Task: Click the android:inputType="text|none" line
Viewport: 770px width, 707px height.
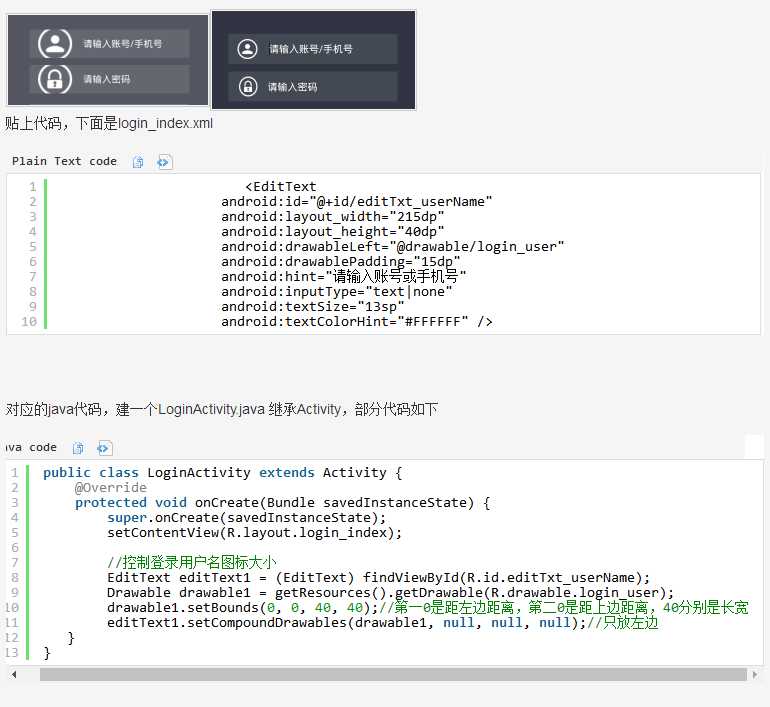Action: 336,292
